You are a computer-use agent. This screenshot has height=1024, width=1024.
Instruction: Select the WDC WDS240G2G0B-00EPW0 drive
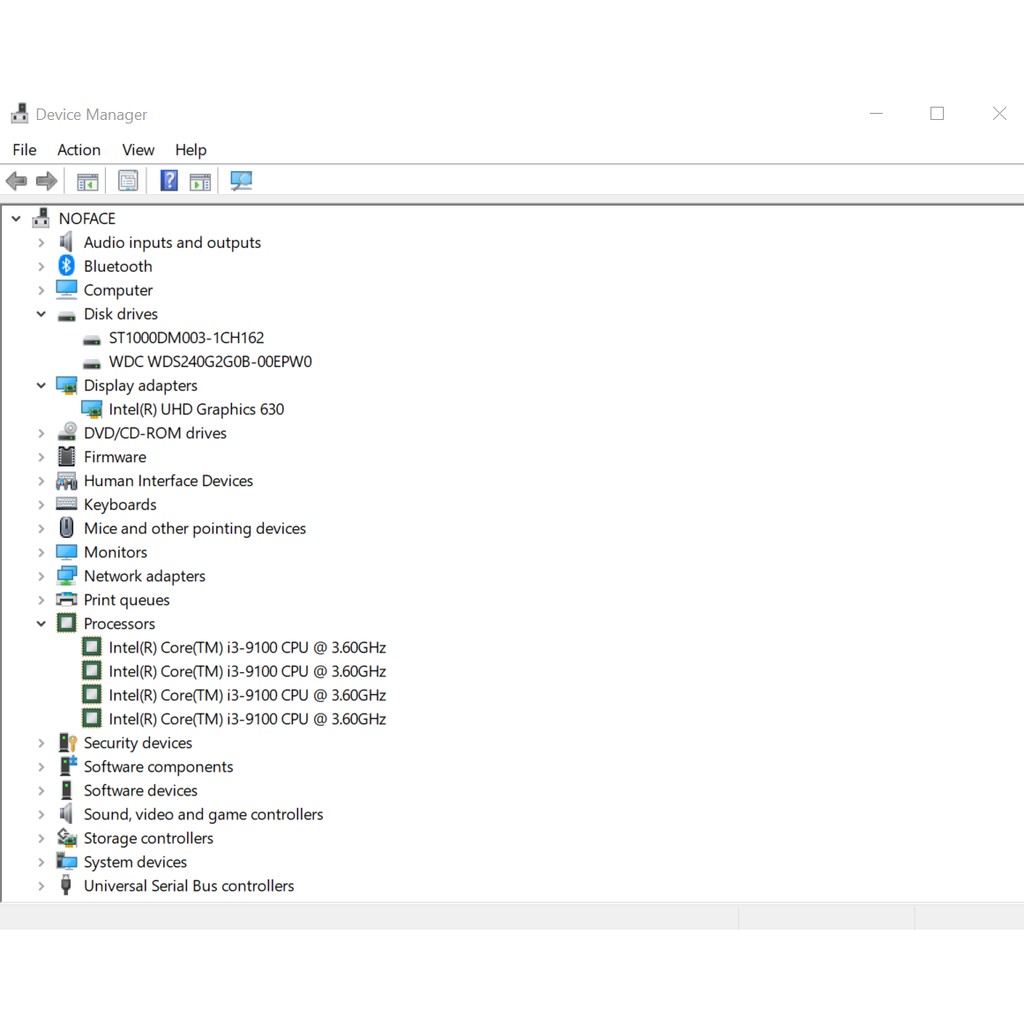coord(210,362)
